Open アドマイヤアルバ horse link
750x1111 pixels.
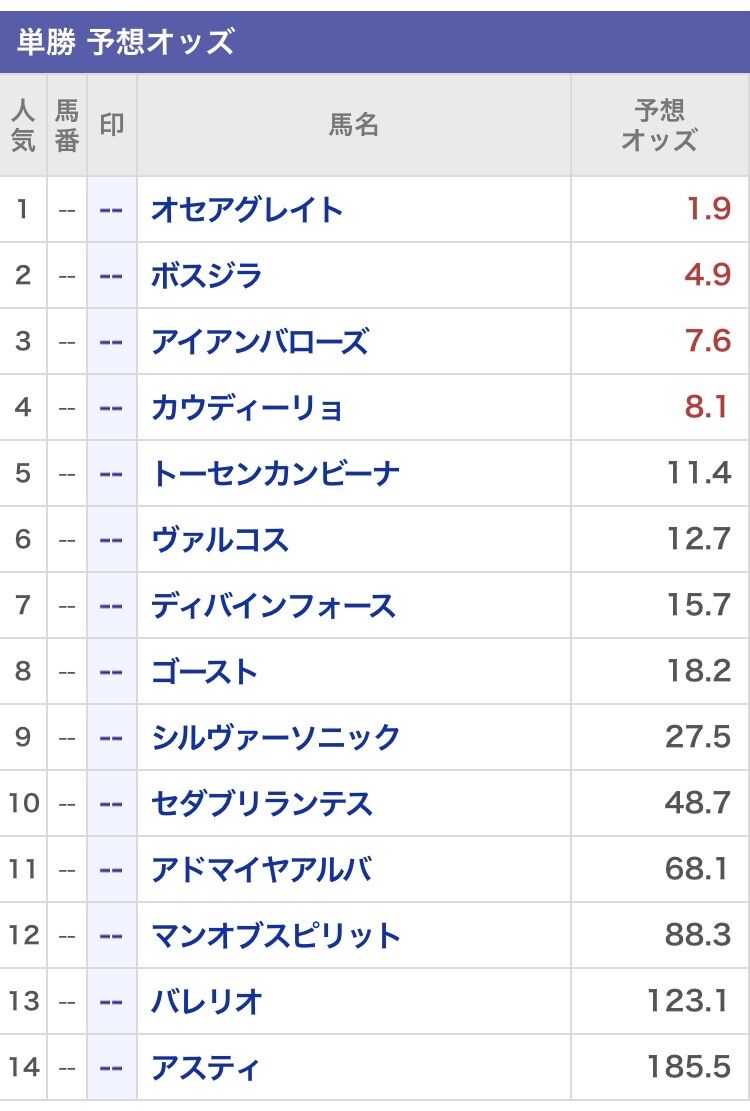click(x=261, y=869)
